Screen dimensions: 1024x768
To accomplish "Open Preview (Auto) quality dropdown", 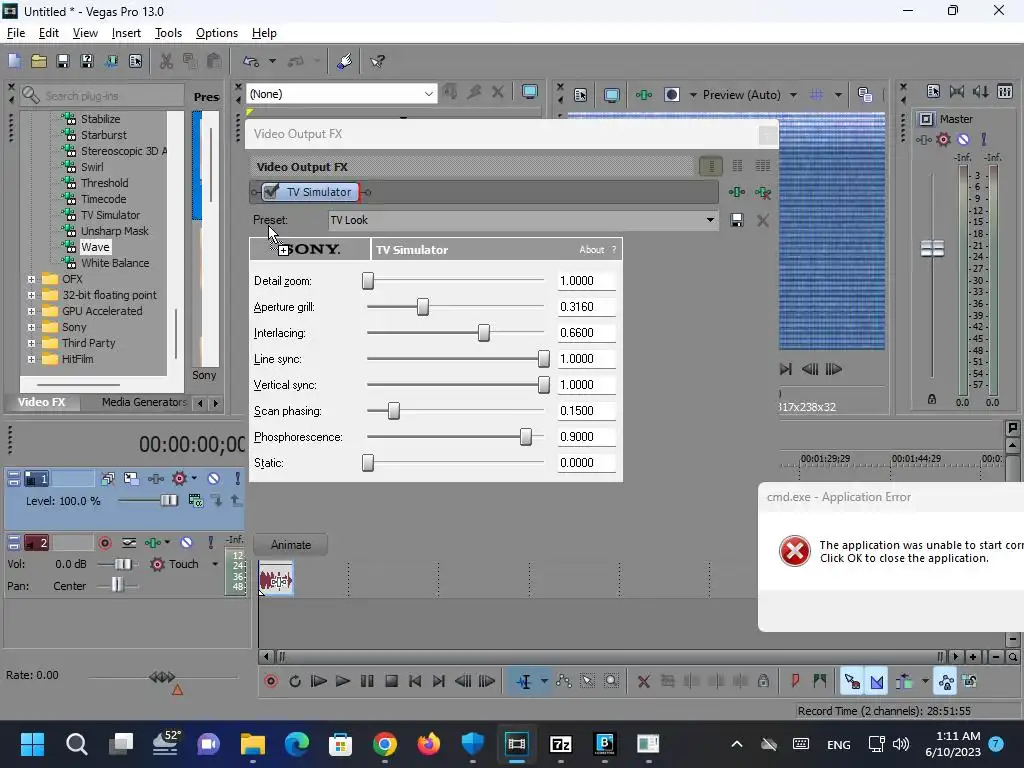I will (x=793, y=95).
